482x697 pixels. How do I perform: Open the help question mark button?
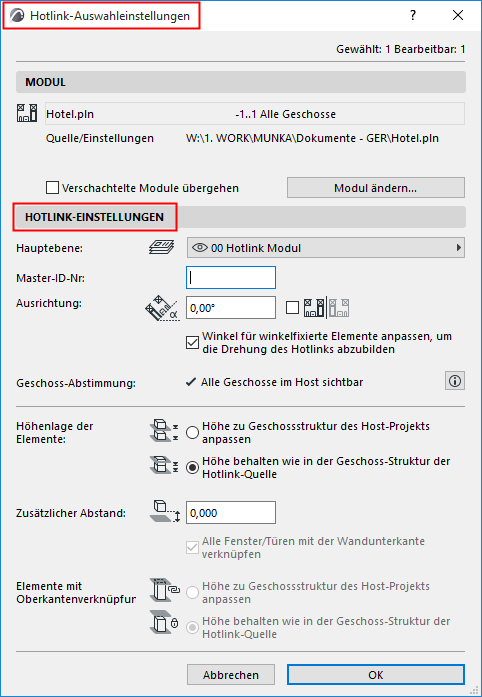click(x=413, y=16)
